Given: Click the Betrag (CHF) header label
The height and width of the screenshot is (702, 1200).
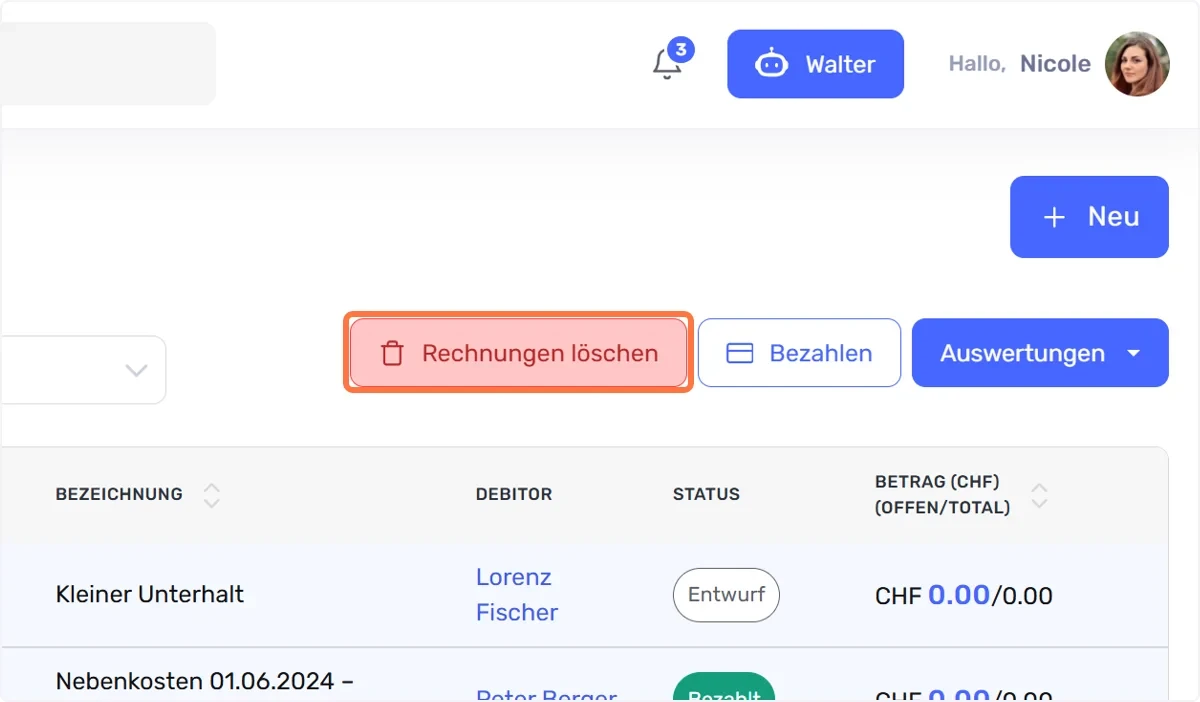Looking at the screenshot, I should (942, 494).
